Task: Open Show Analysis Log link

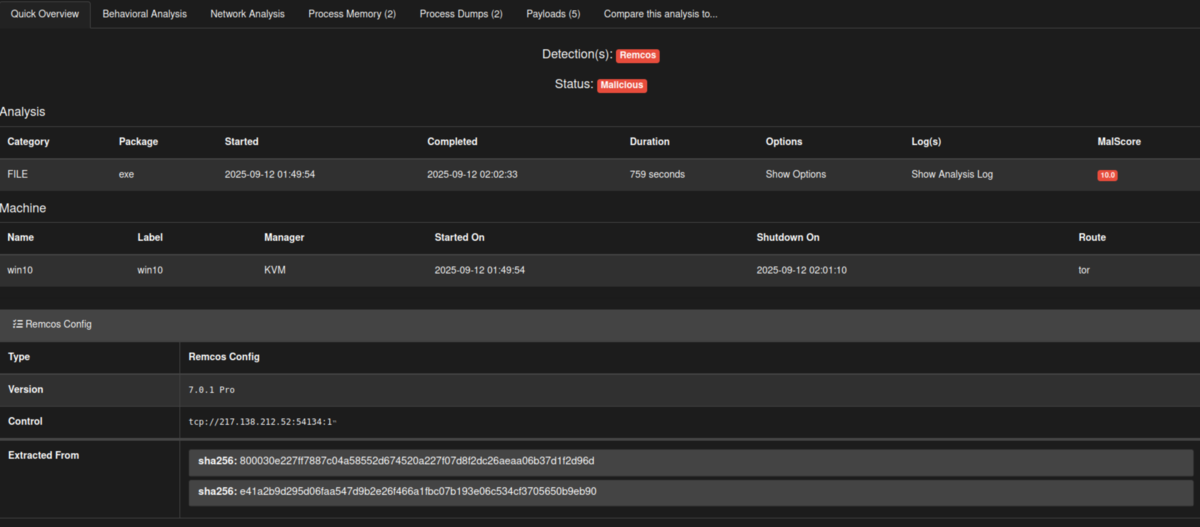Action: (x=952, y=174)
